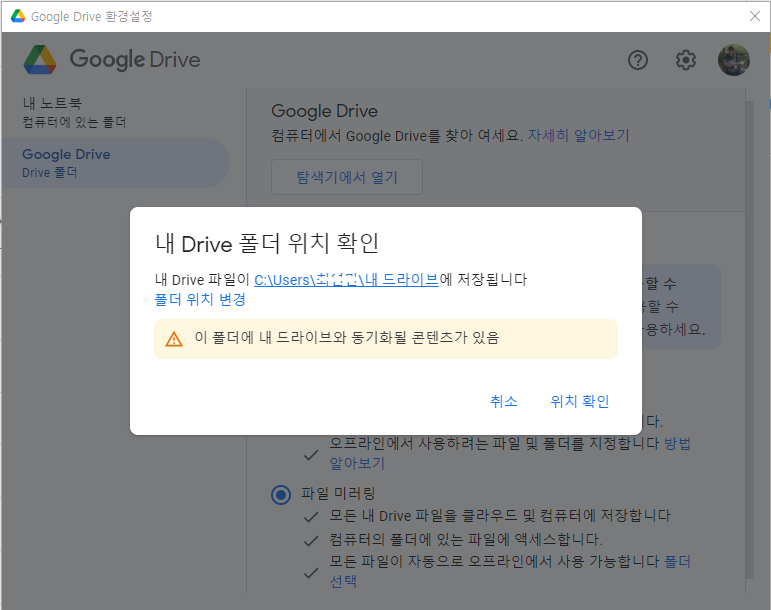Viewport: 771px width, 610px height.
Task: Confirm with the 위치 확인 button
Action: 580,401
